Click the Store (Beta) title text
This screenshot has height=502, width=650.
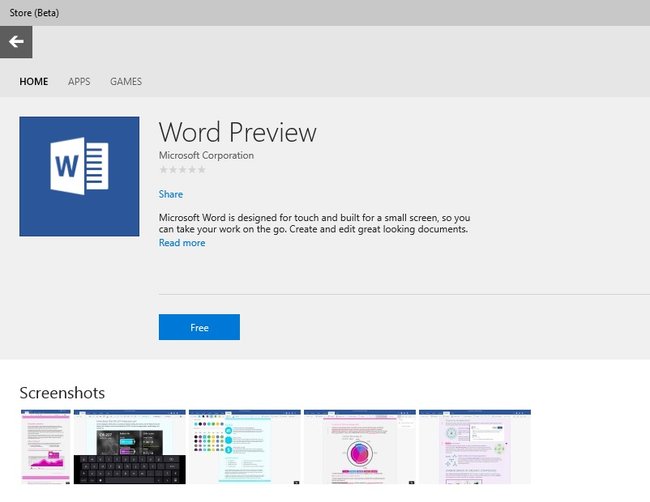pyautogui.click(x=34, y=13)
